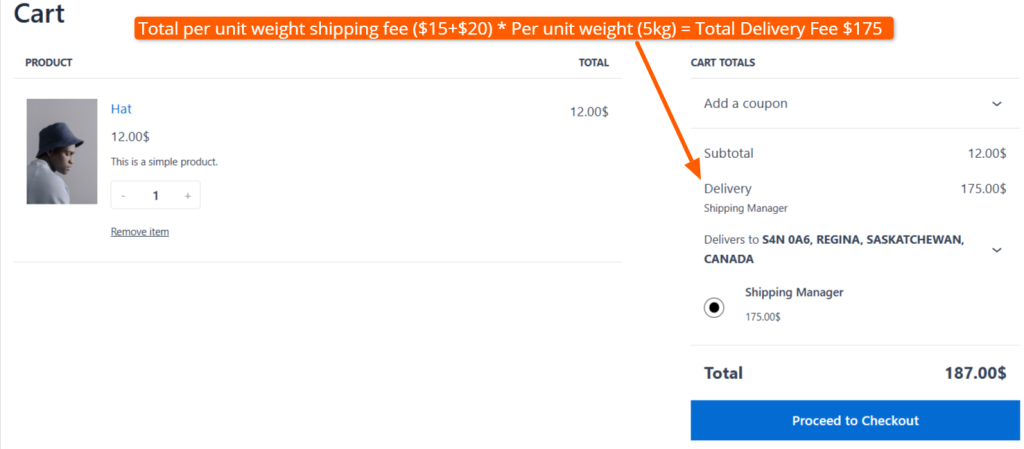Viewport: 1024px width, 449px height.
Task: Click the Hat quantity input field
Action: coord(155,196)
